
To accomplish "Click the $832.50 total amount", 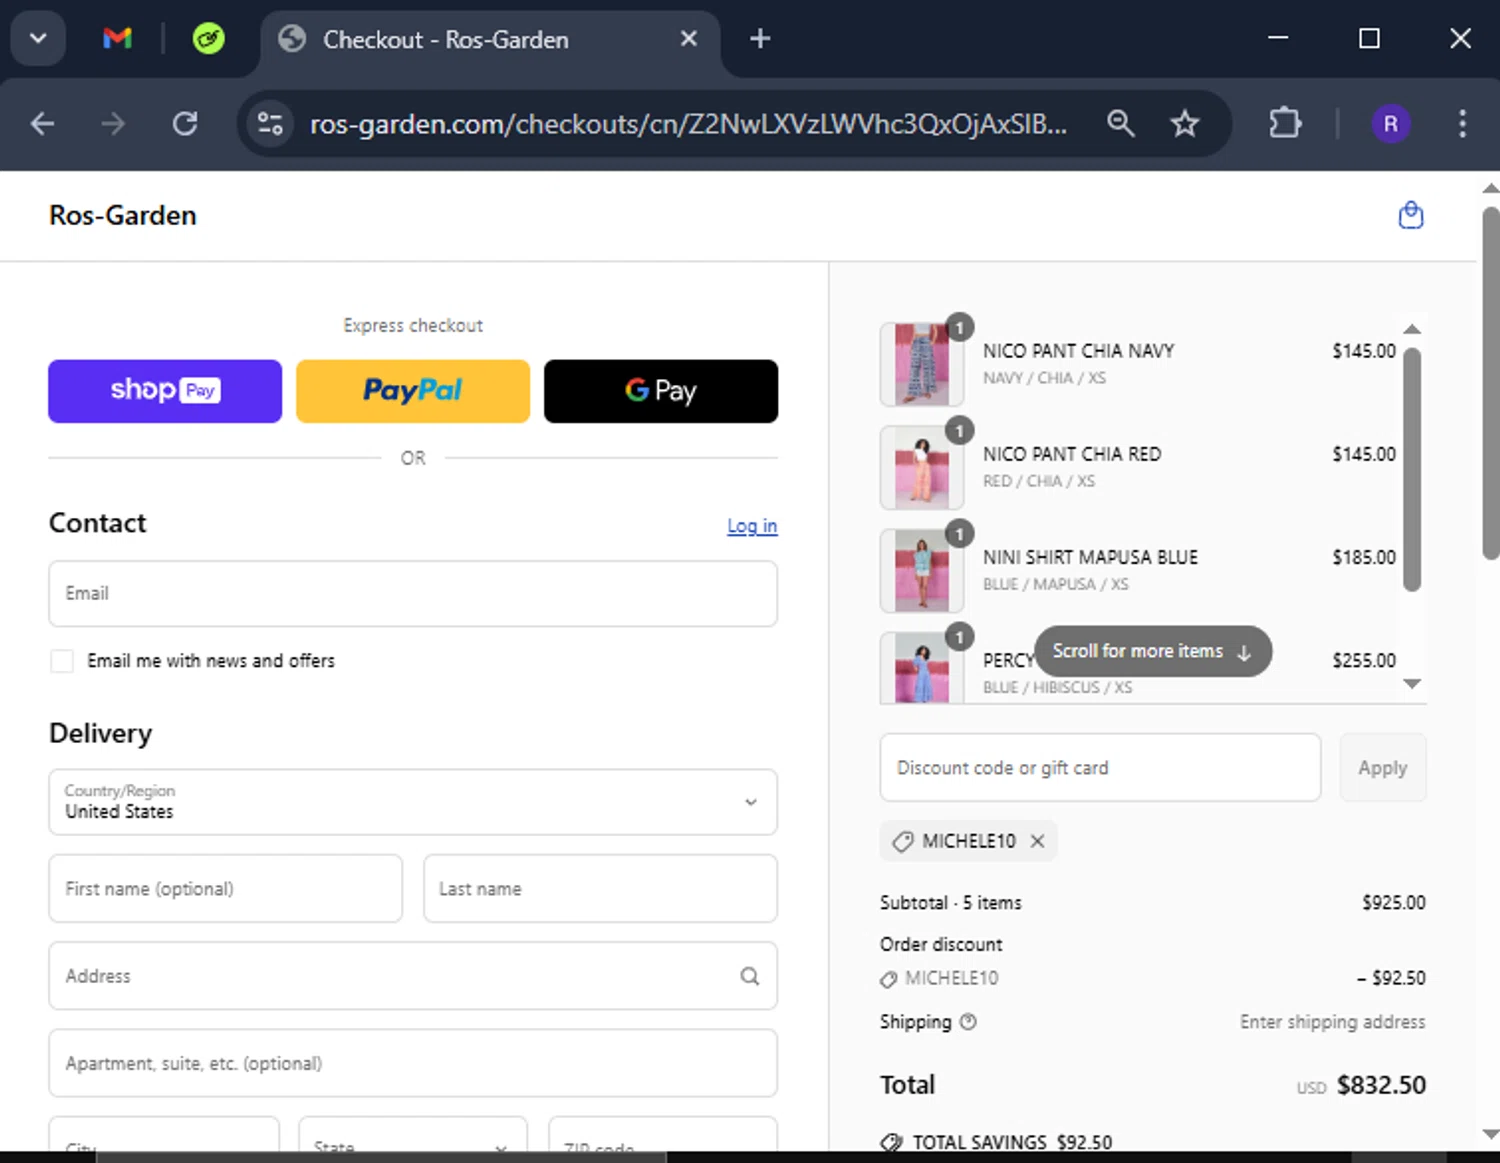I will point(1381,1085).
